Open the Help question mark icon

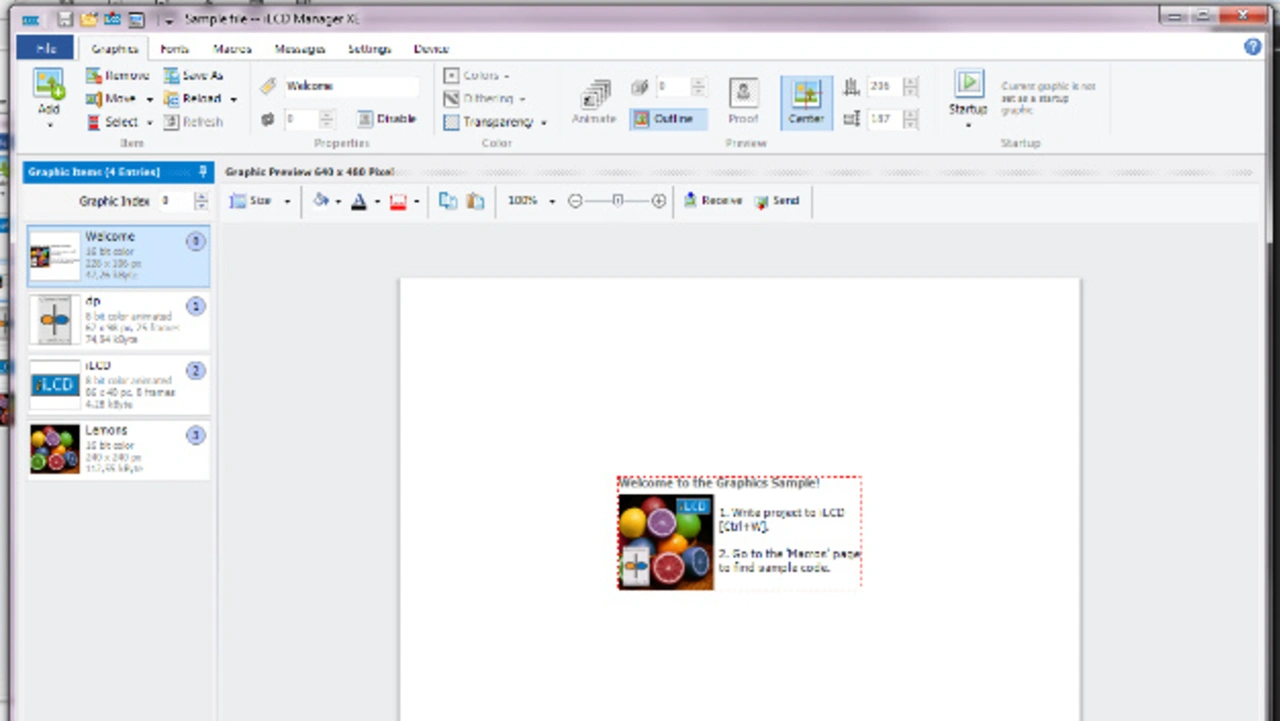(x=1252, y=47)
